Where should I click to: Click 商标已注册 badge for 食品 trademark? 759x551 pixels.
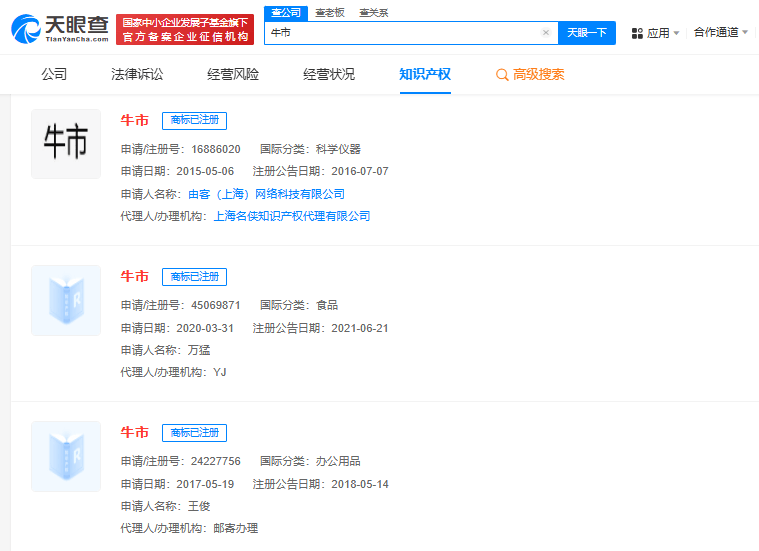pos(195,276)
